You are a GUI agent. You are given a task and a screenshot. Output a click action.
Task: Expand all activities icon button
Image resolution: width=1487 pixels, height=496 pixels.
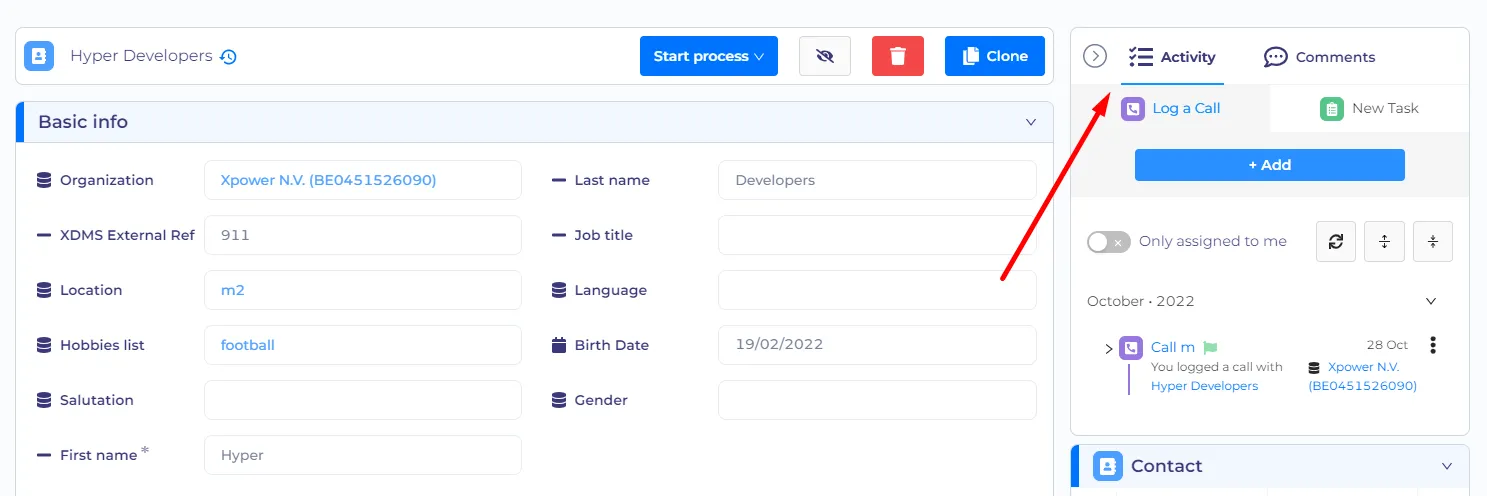pyautogui.click(x=1385, y=241)
